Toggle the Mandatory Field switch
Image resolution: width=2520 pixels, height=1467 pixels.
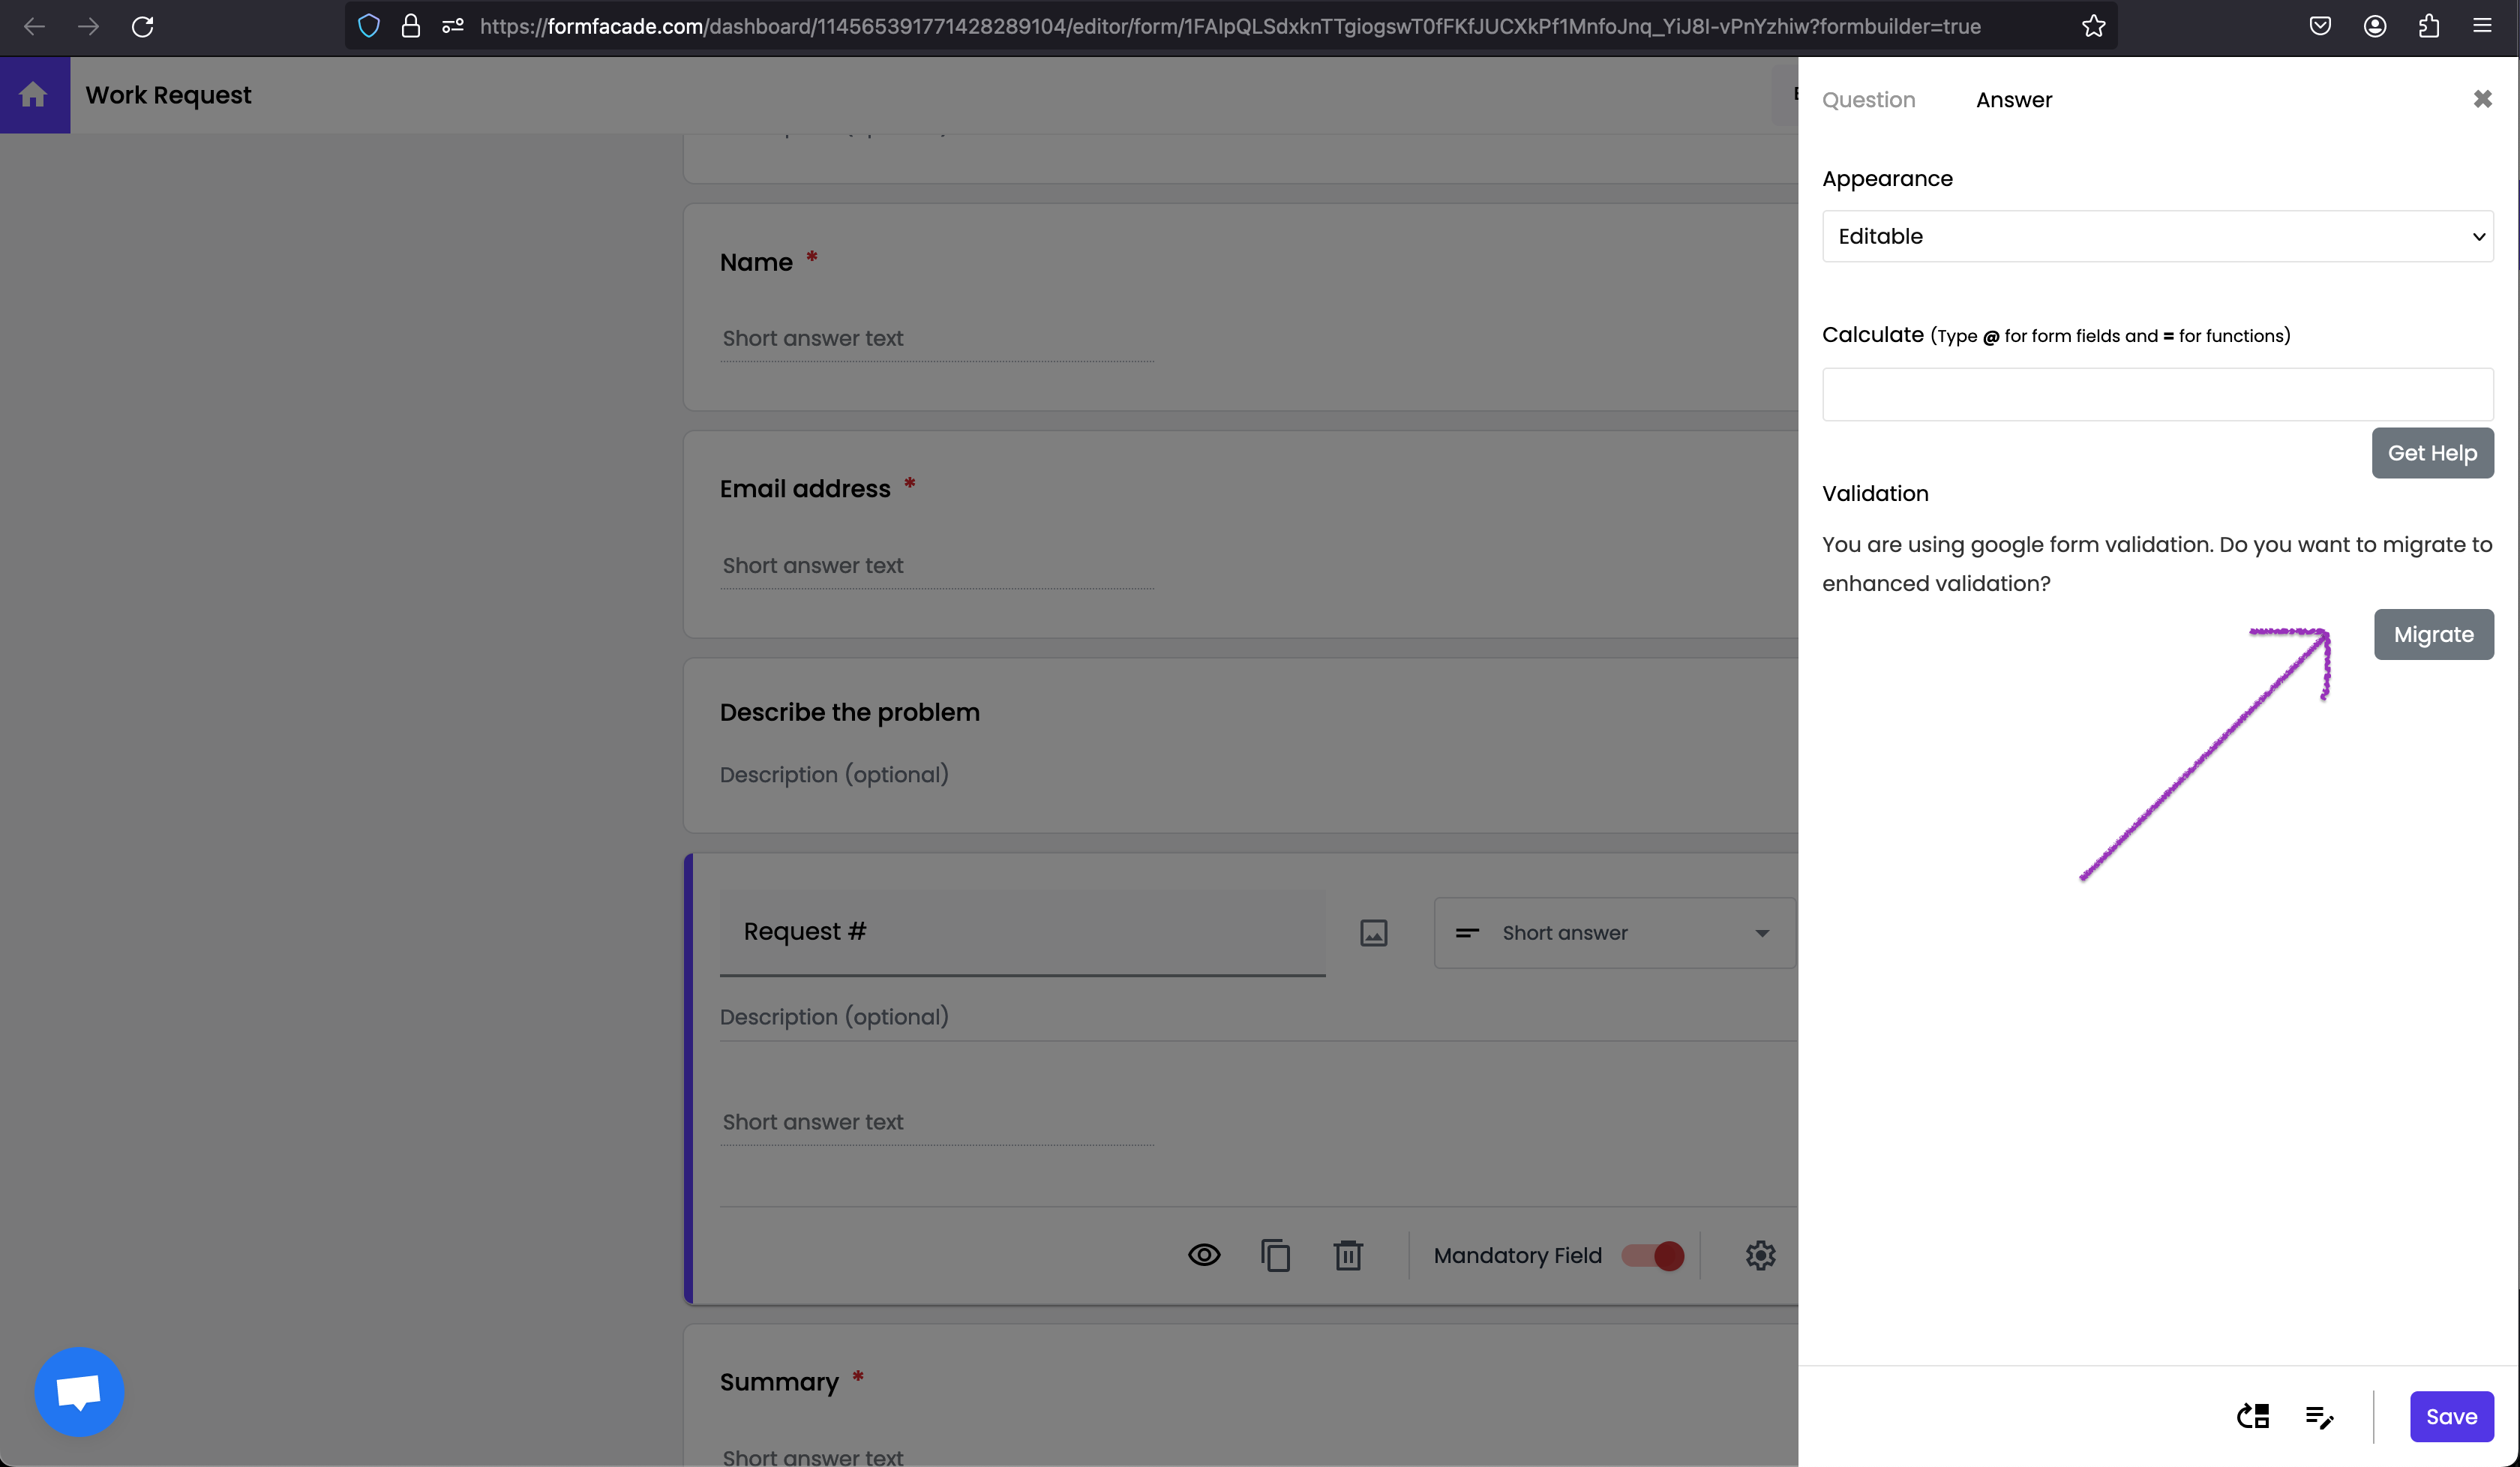click(x=1653, y=1255)
